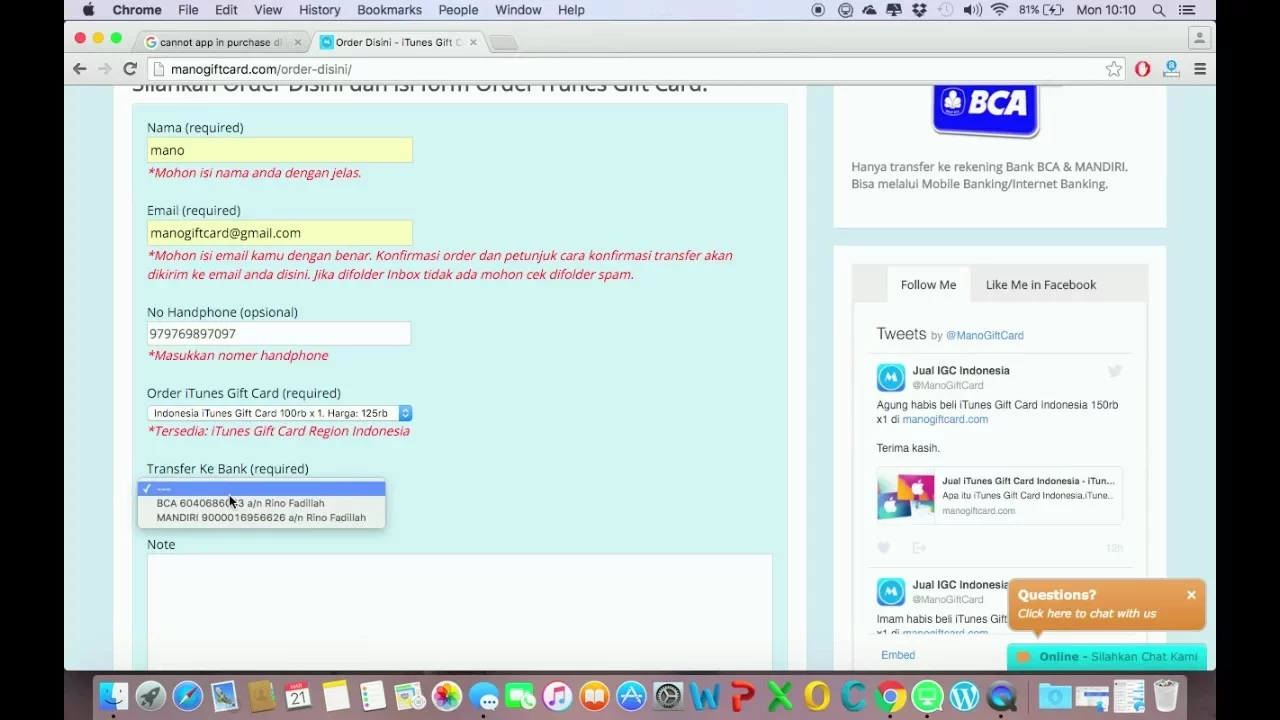Image resolution: width=1280 pixels, height=720 pixels.
Task: Choose the MANDIRI bank transfer option
Action: 261,518
